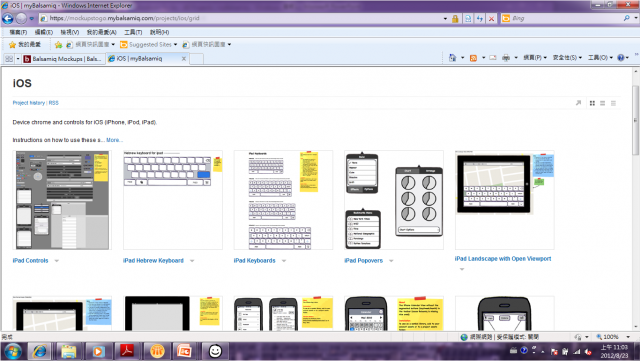Expand the iPad Keyboards options arrow
This screenshot has width=640, height=361.
[284, 261]
